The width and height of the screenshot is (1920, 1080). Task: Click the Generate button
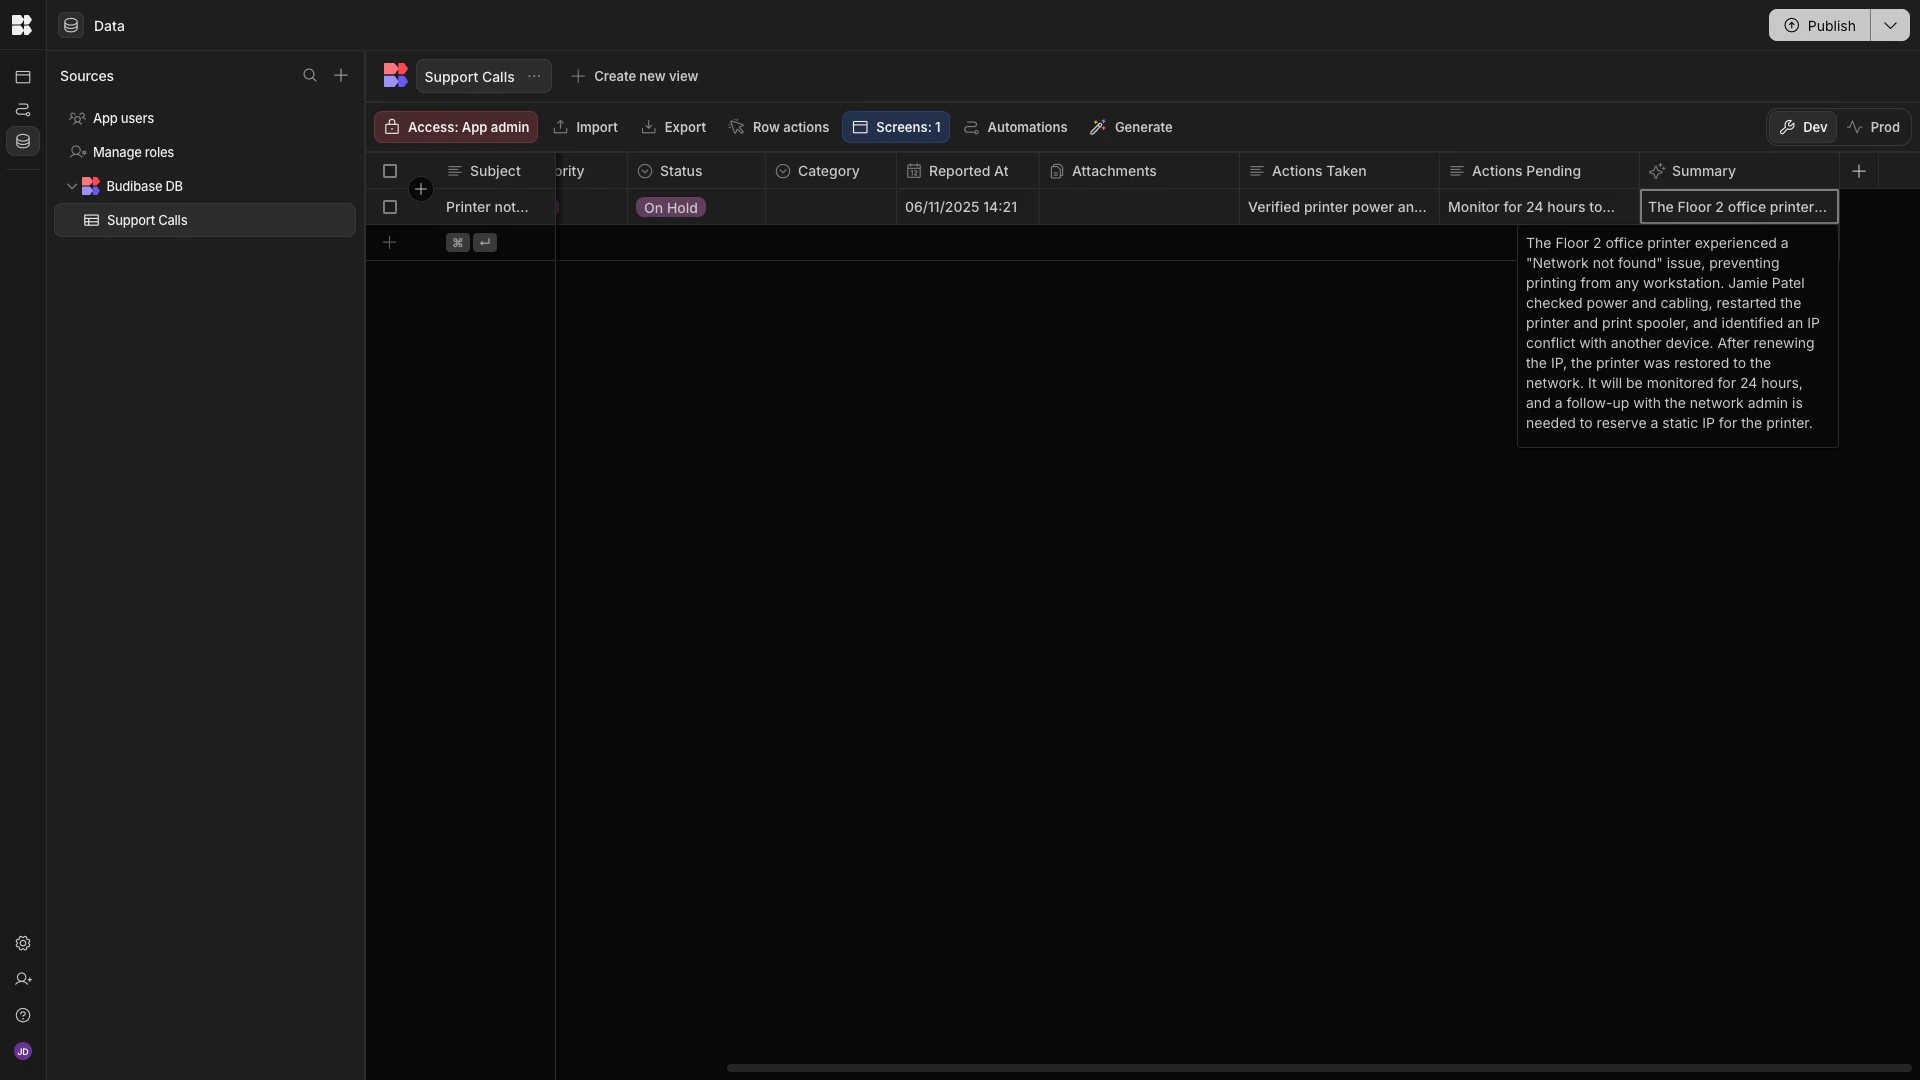tap(1131, 127)
